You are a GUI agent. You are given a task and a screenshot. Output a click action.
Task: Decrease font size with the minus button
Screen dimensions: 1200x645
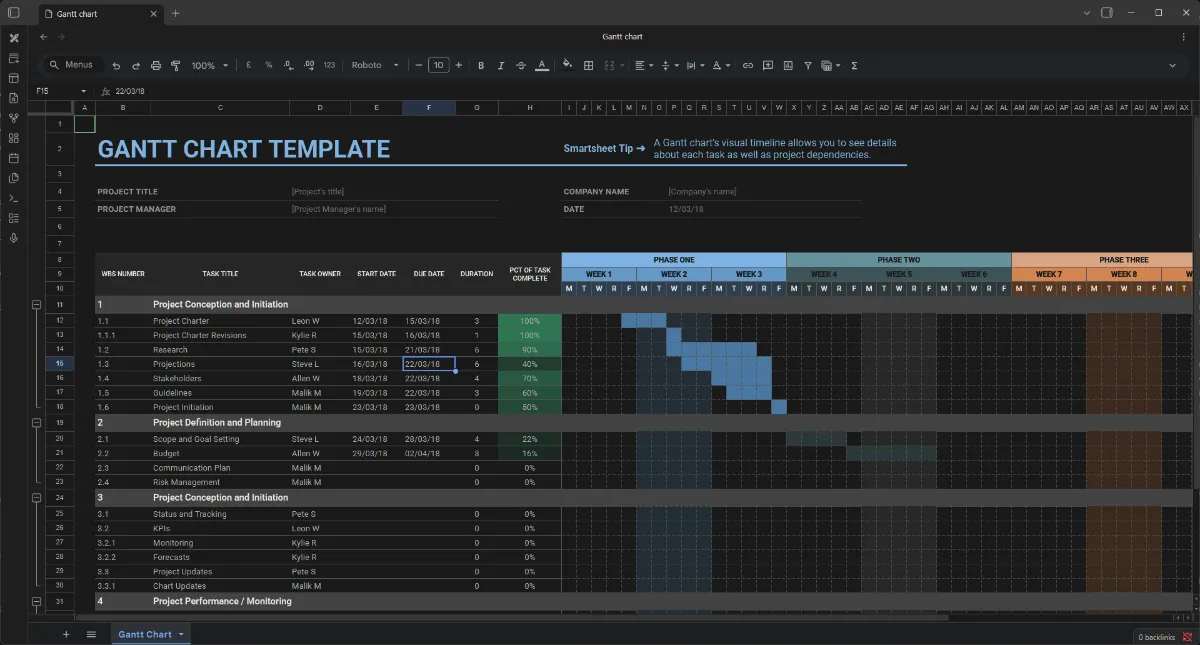pos(419,65)
